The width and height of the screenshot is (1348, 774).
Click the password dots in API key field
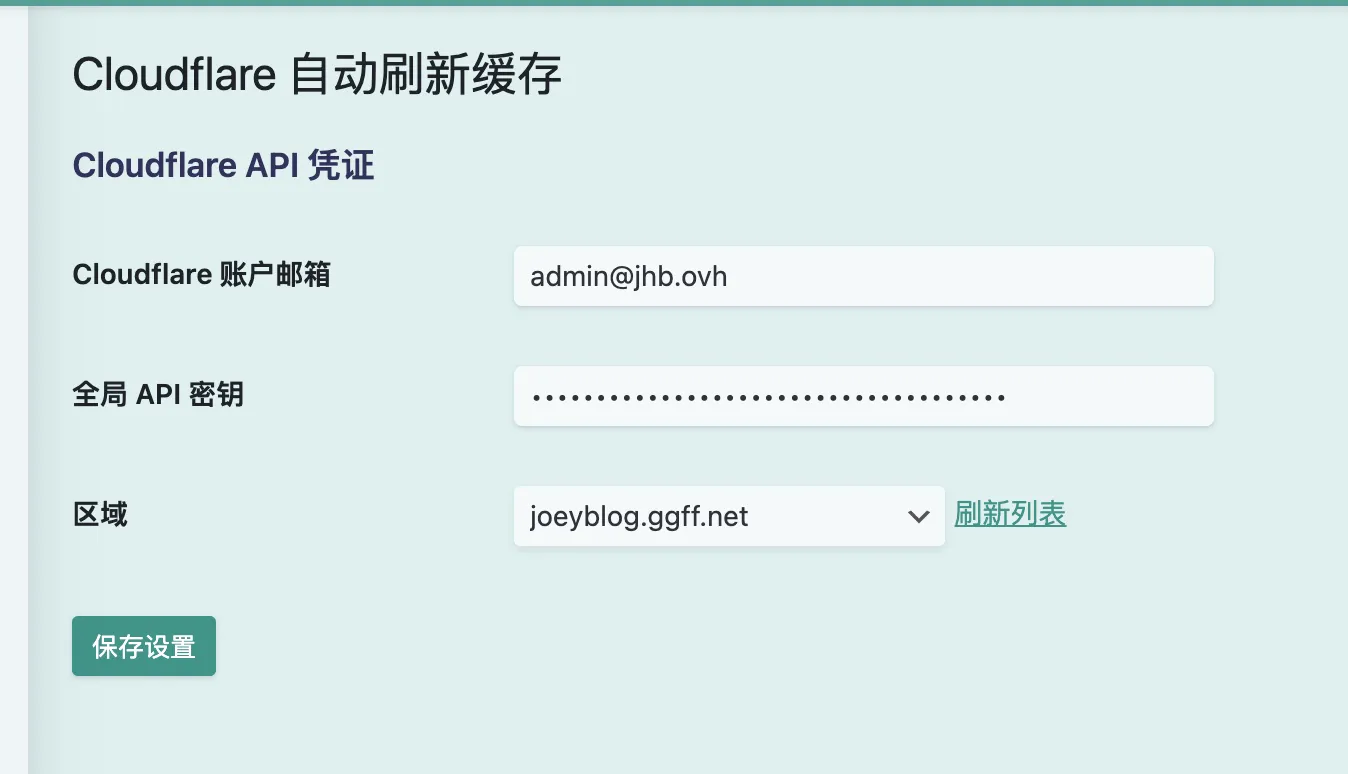point(768,398)
